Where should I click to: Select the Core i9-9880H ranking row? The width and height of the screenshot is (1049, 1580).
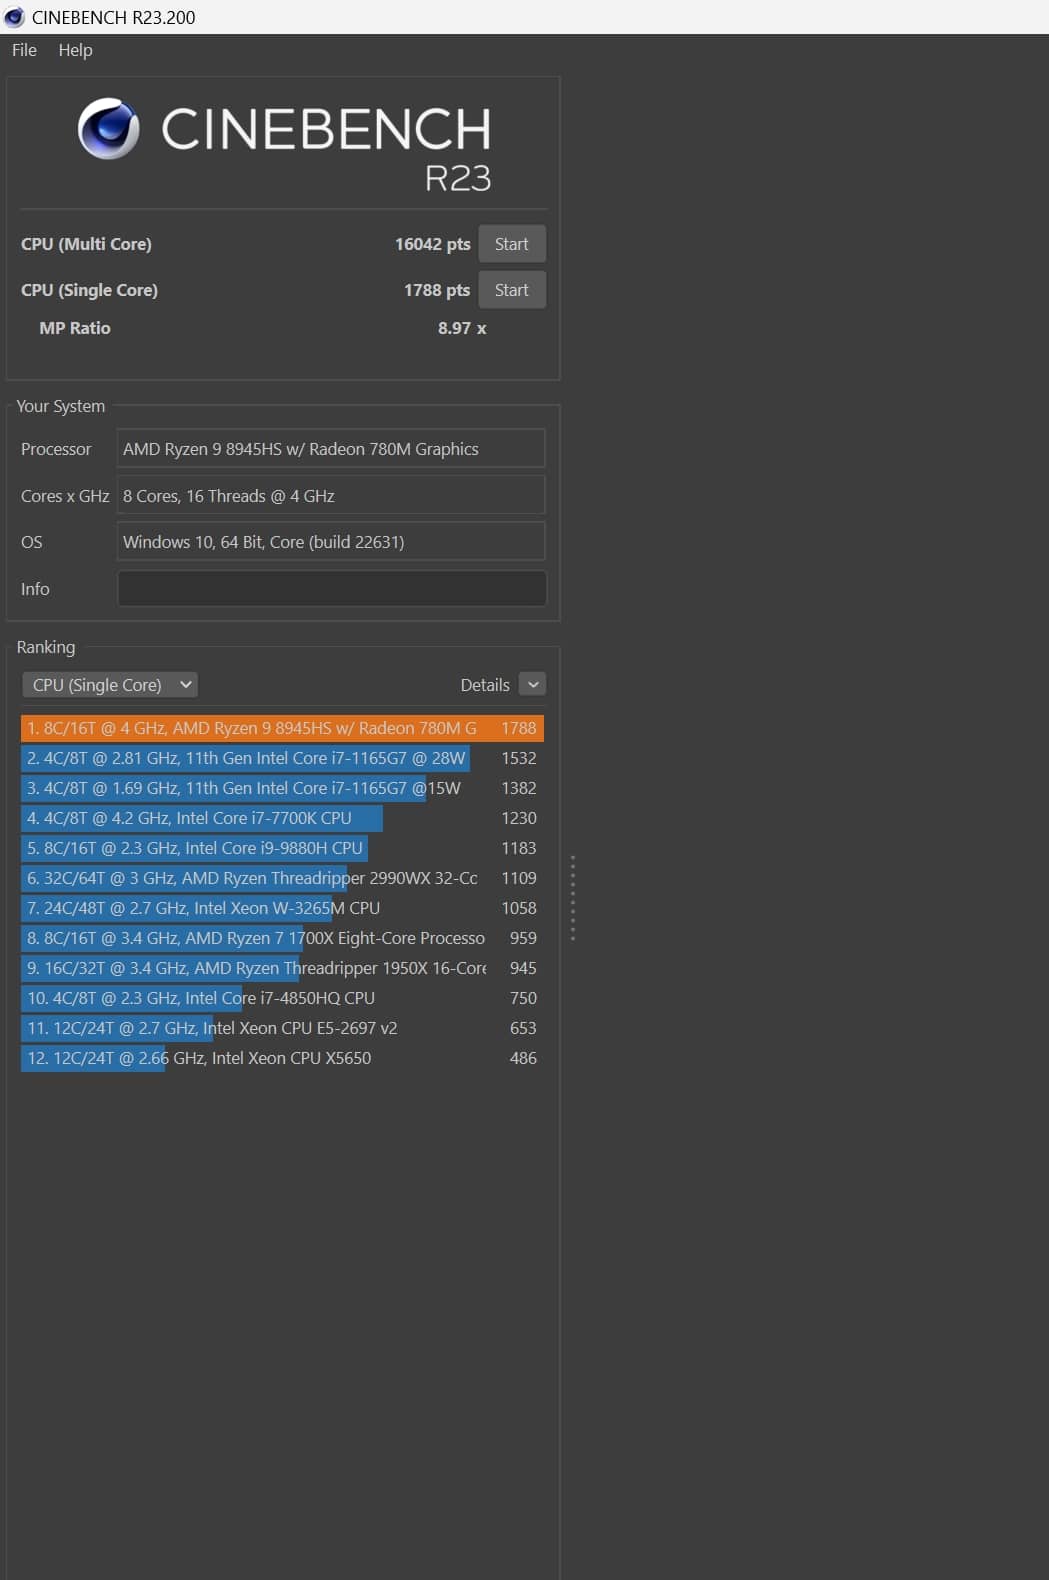282,848
